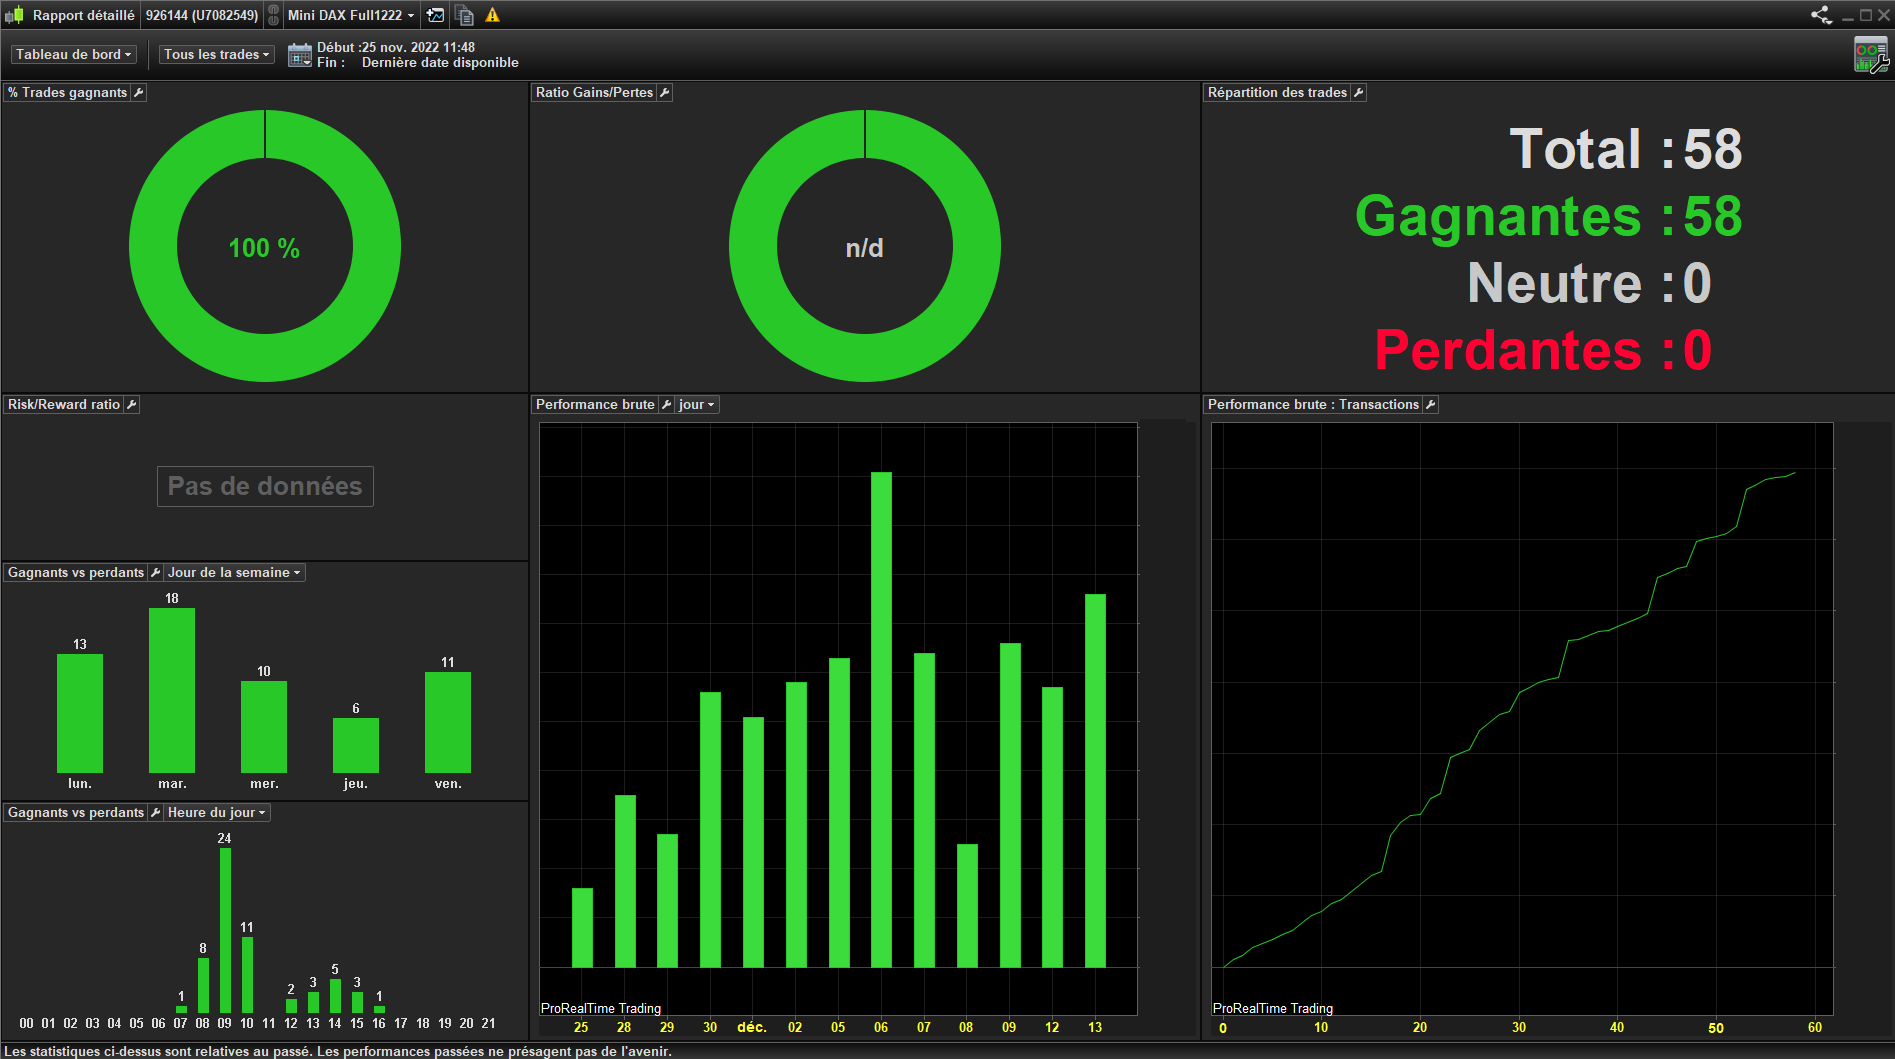Open wrench settings for Performance brute daily panel
Image resolution: width=1895 pixels, height=1059 pixels.
click(x=666, y=404)
